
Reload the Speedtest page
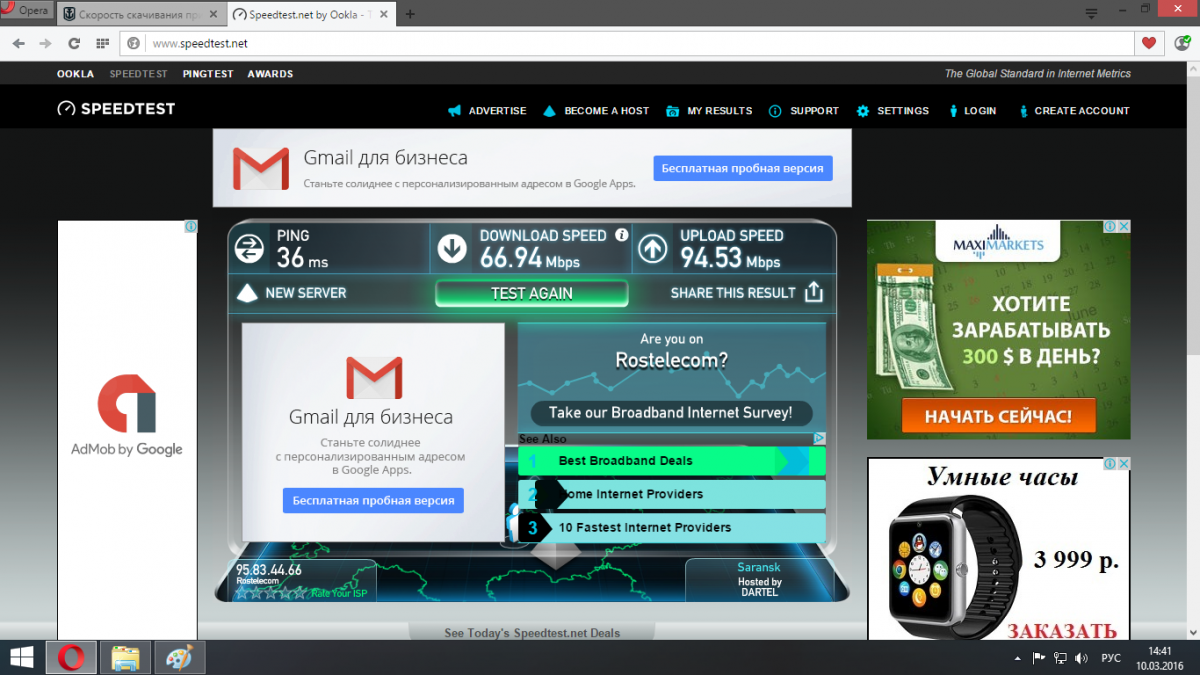(x=73, y=43)
